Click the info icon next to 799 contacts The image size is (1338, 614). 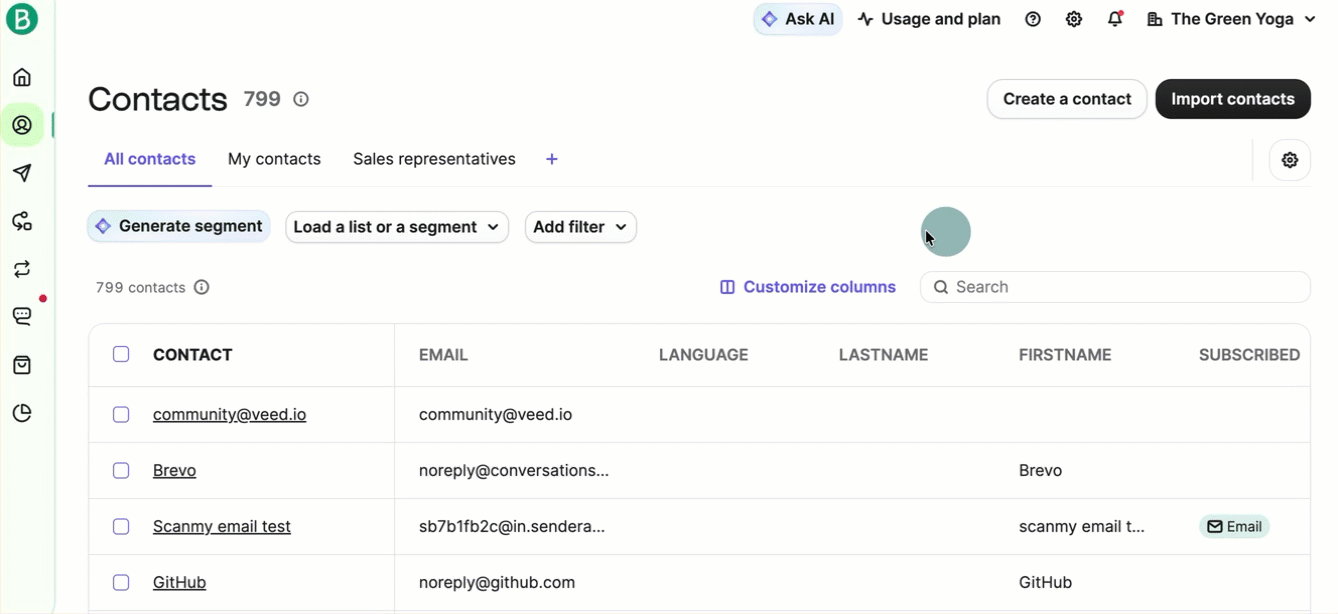coord(201,287)
